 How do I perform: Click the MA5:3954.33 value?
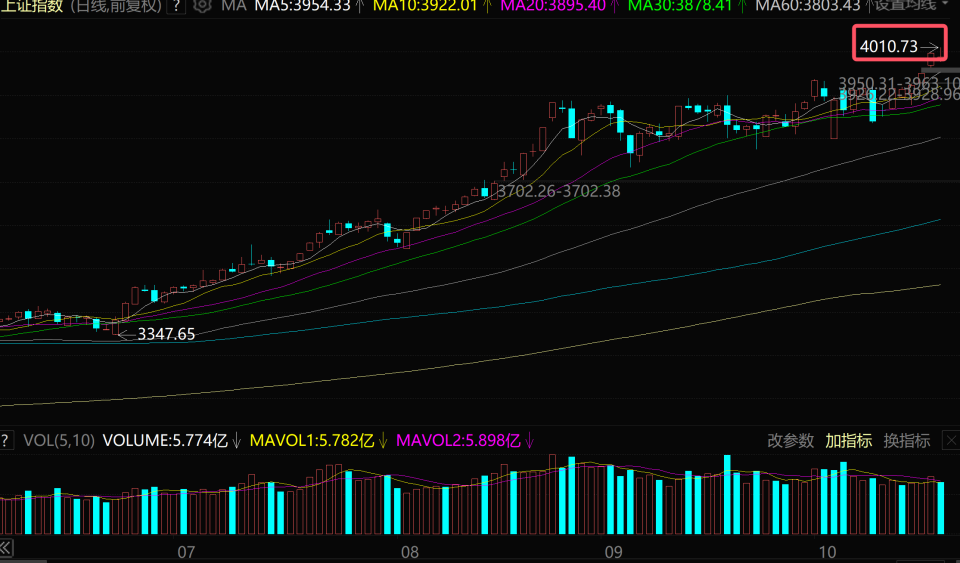pyautogui.click(x=302, y=6)
